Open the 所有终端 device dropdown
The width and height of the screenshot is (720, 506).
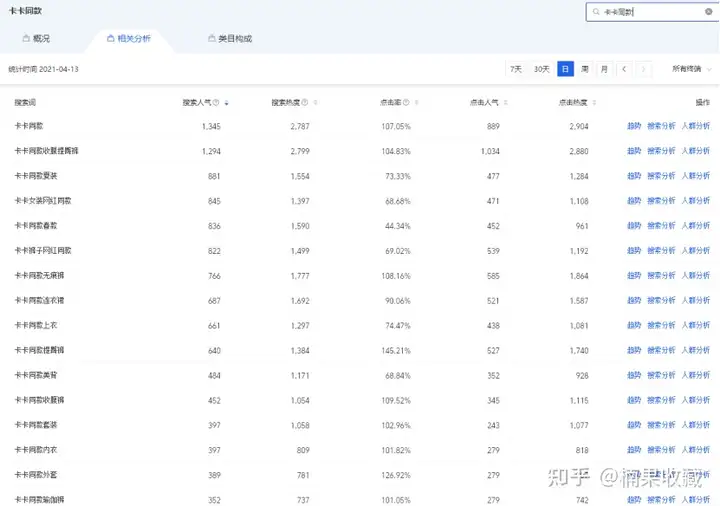point(692,69)
